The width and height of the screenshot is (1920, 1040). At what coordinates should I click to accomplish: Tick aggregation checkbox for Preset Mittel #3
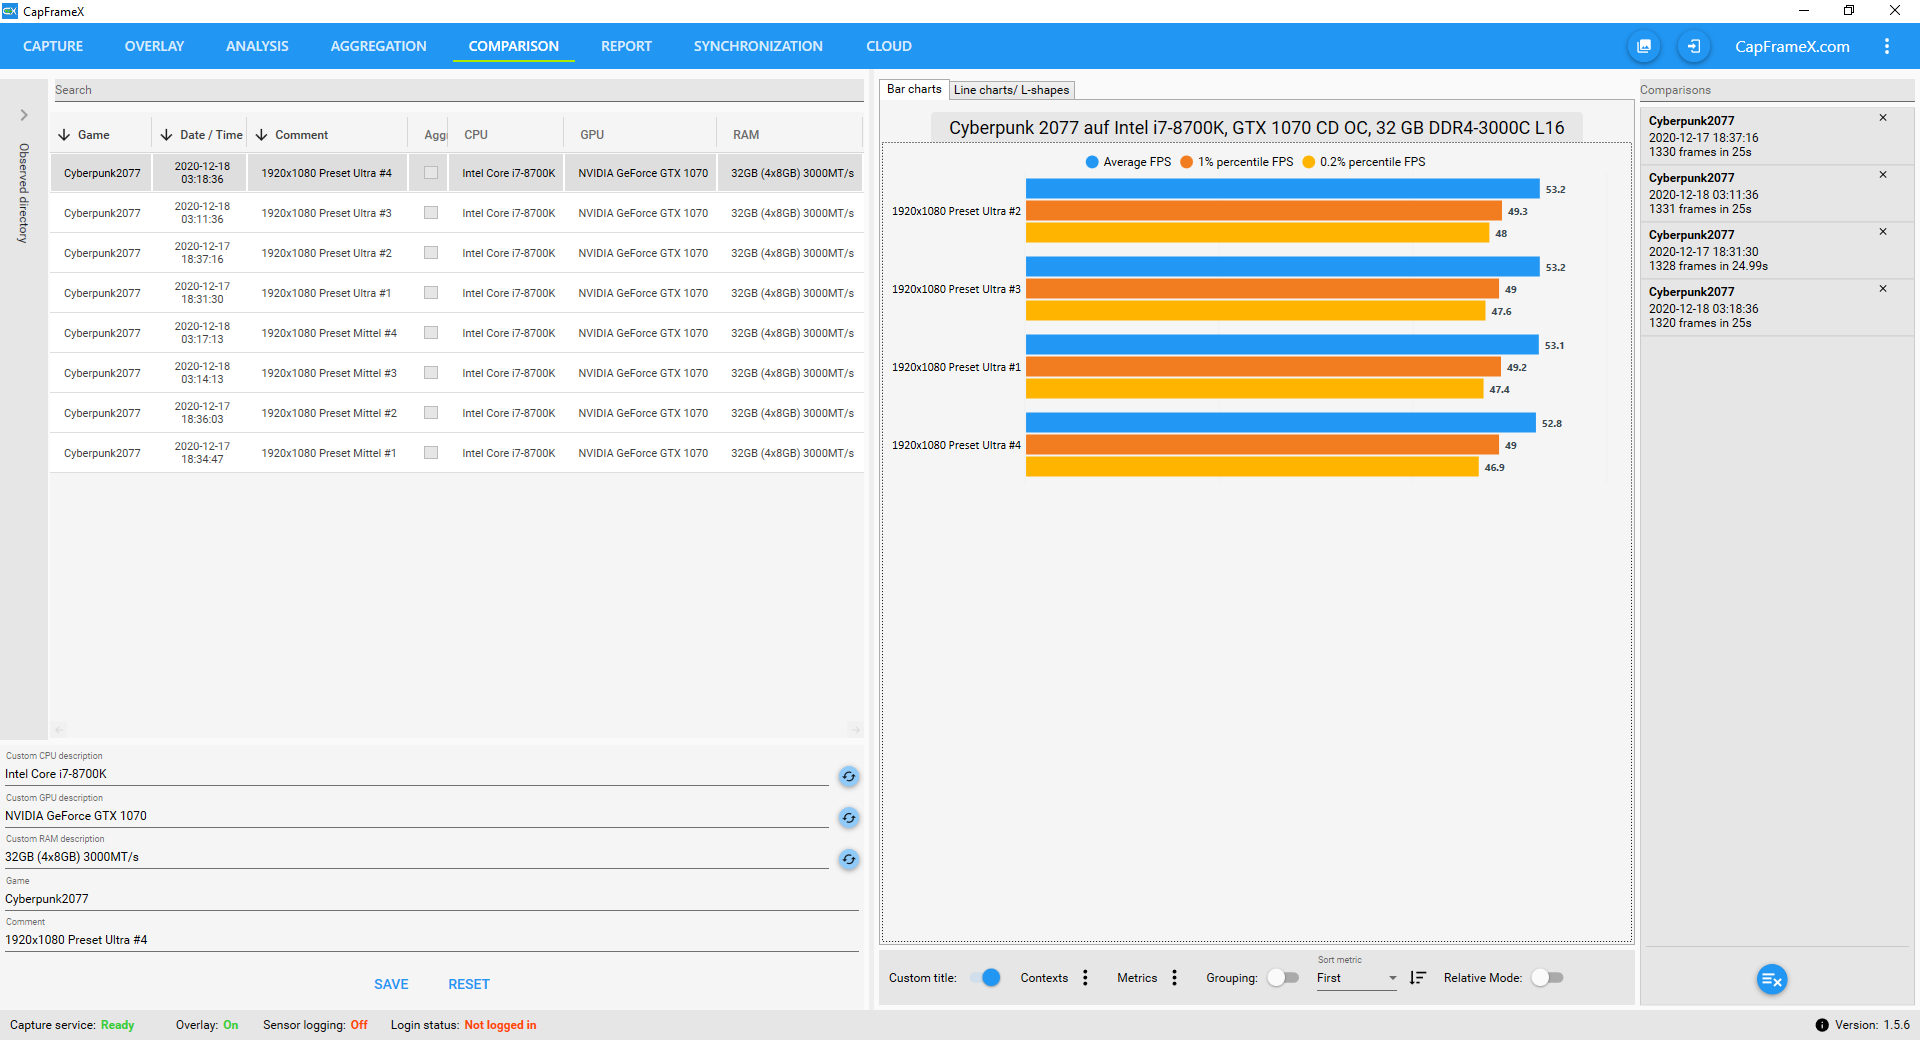click(431, 373)
